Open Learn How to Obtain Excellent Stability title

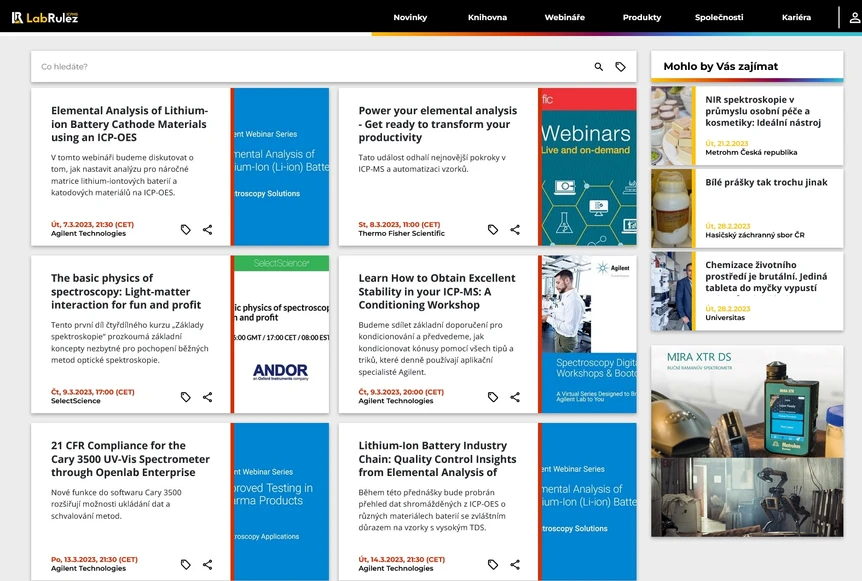pos(437,291)
